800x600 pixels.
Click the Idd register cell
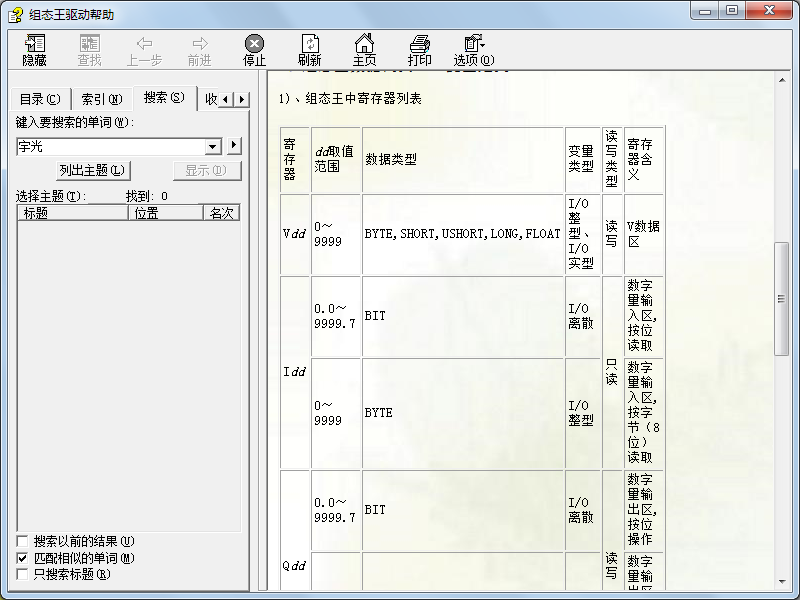[295, 372]
